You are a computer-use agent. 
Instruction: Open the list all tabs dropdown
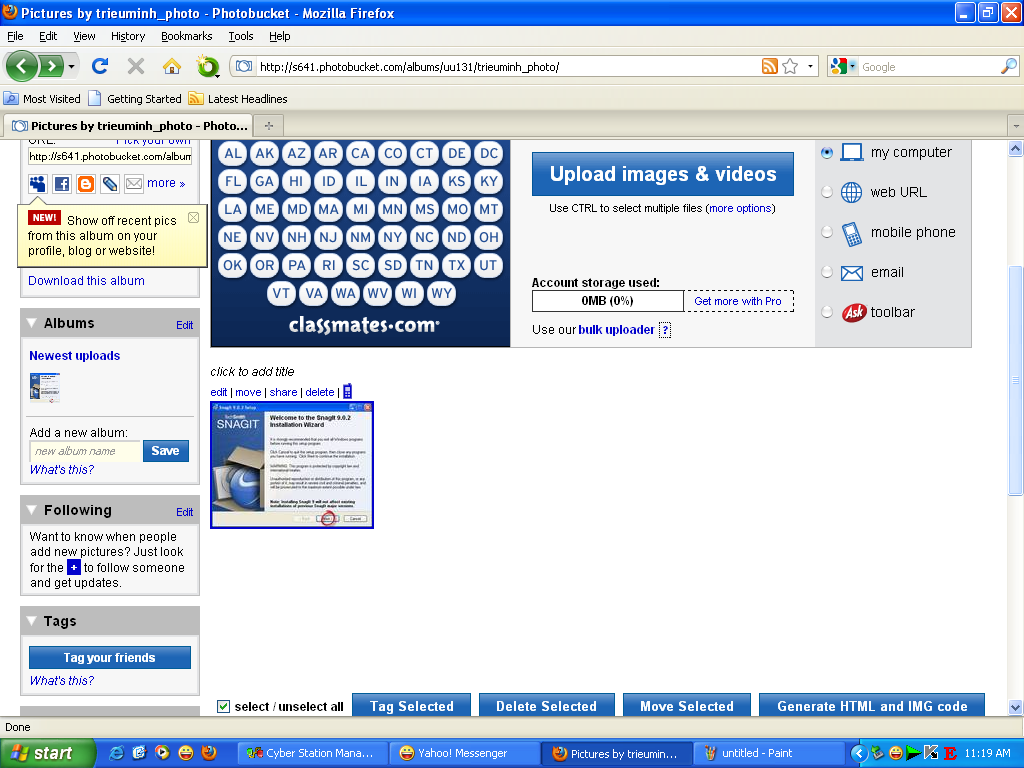[x=1016, y=125]
